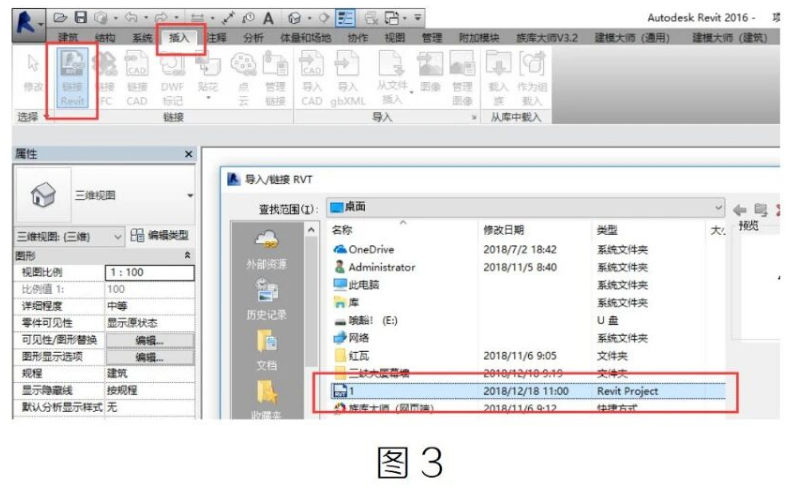Click the 图像 (Image) ribbon button

tap(430, 73)
